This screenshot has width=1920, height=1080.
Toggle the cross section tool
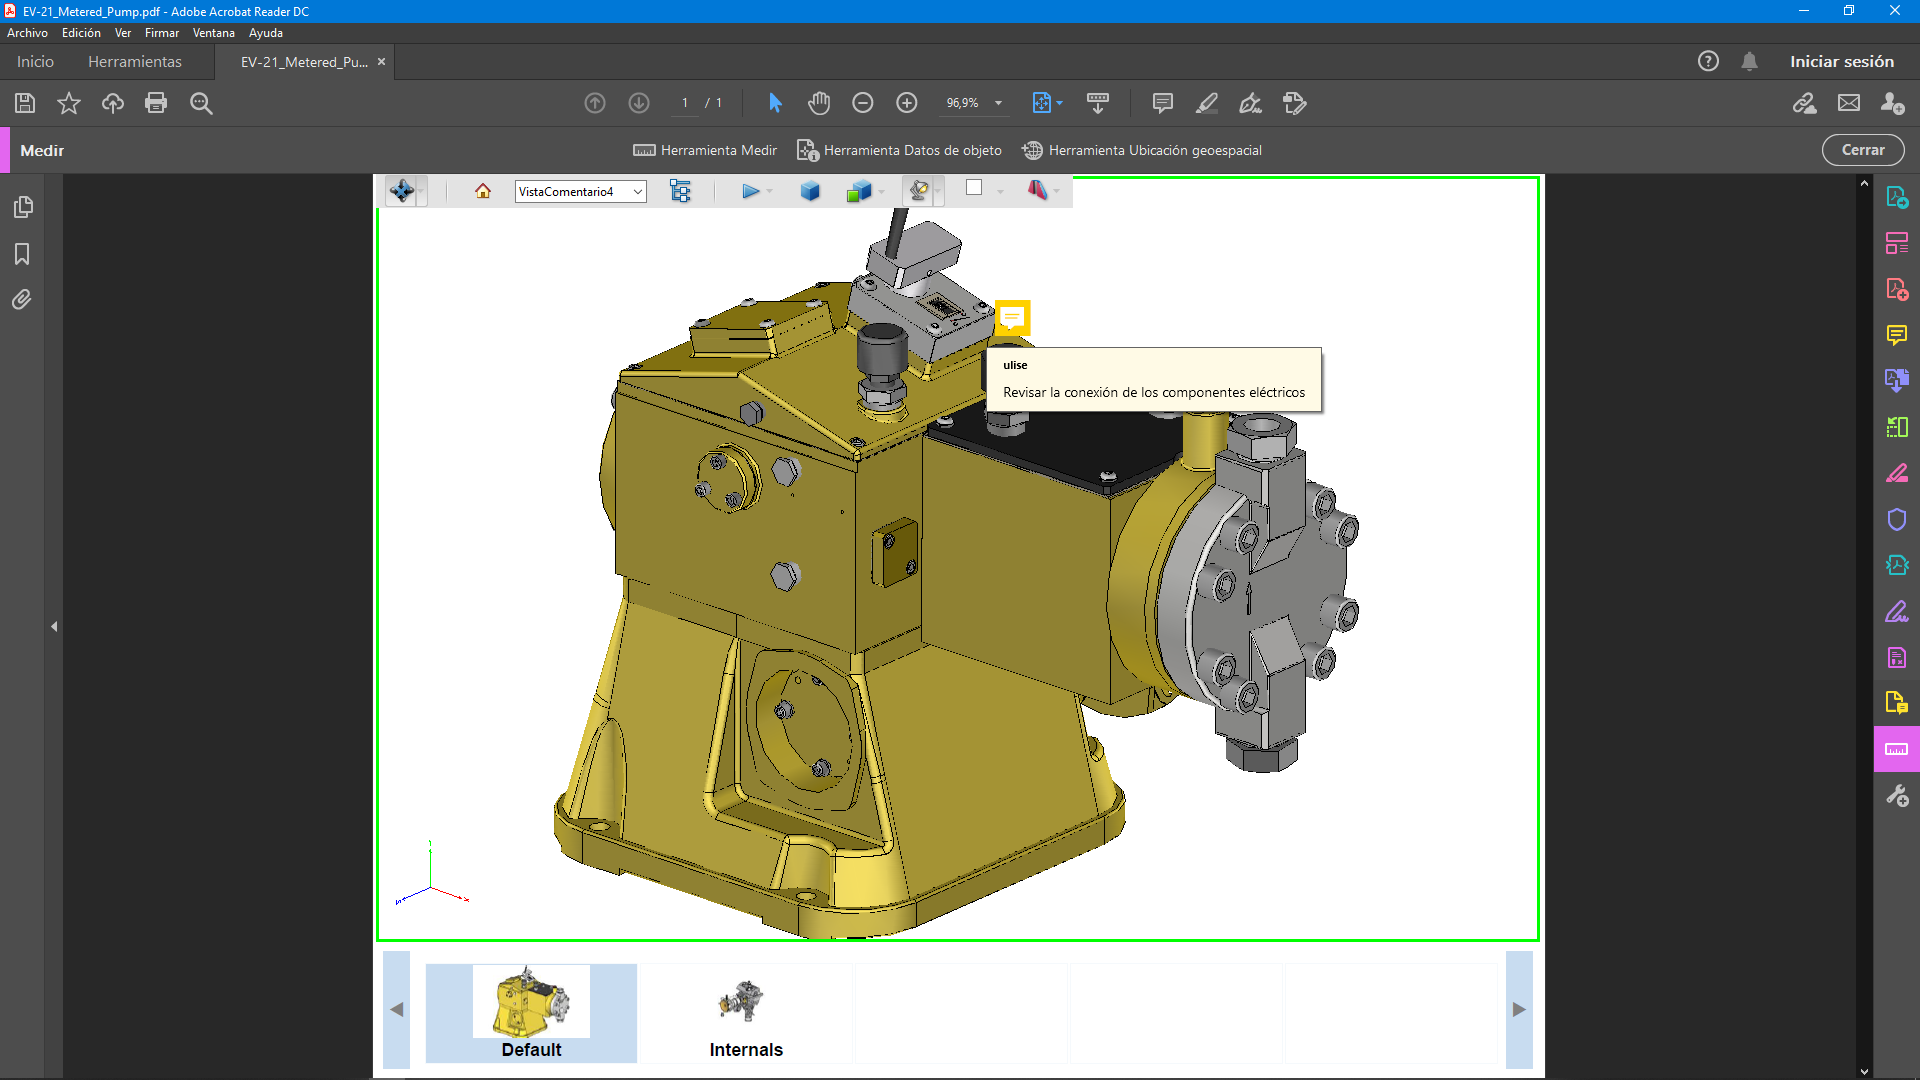1037,190
